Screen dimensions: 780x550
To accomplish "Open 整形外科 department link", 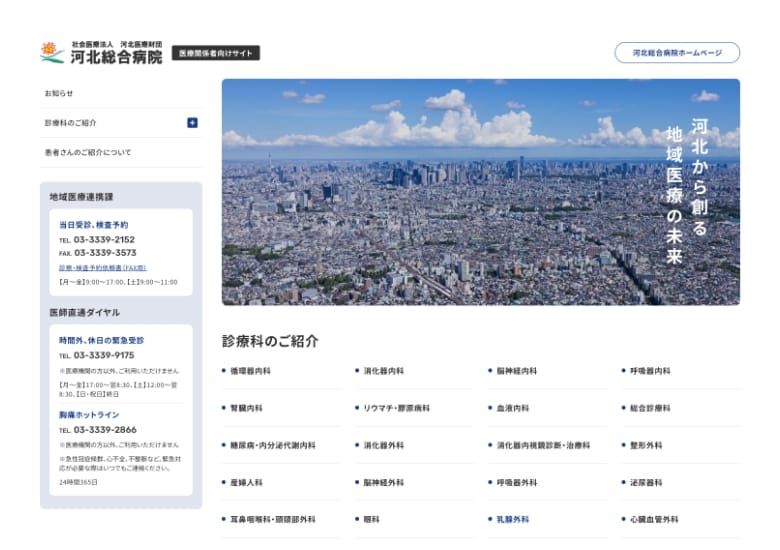I will click(646, 446).
